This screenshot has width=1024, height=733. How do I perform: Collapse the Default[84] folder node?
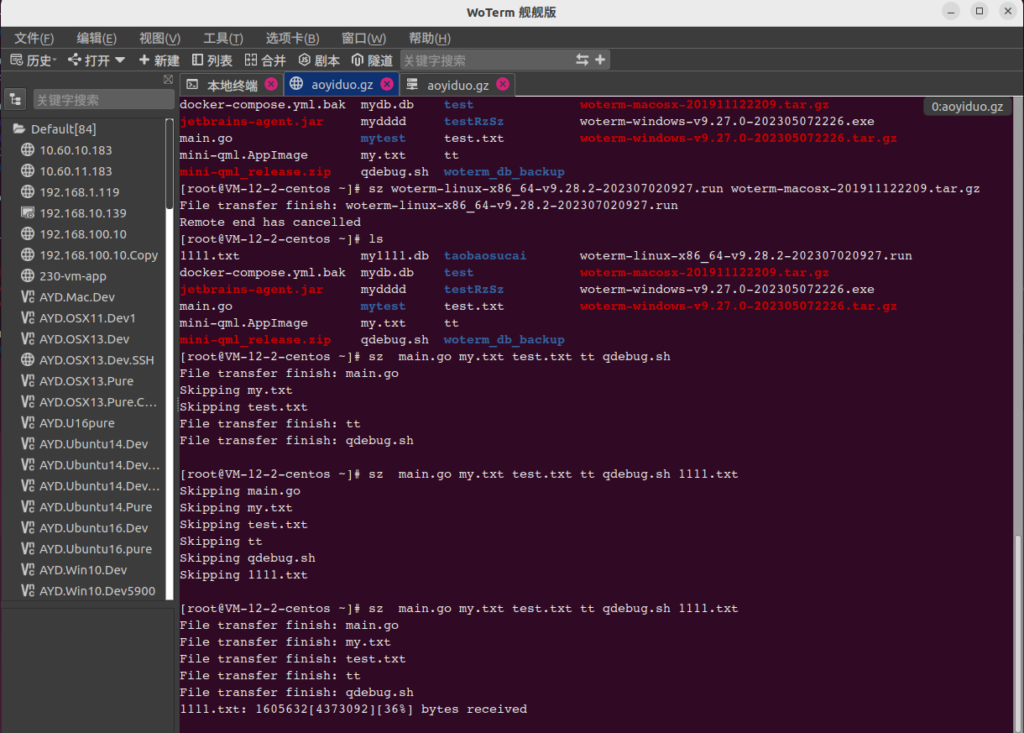click(x=19, y=129)
